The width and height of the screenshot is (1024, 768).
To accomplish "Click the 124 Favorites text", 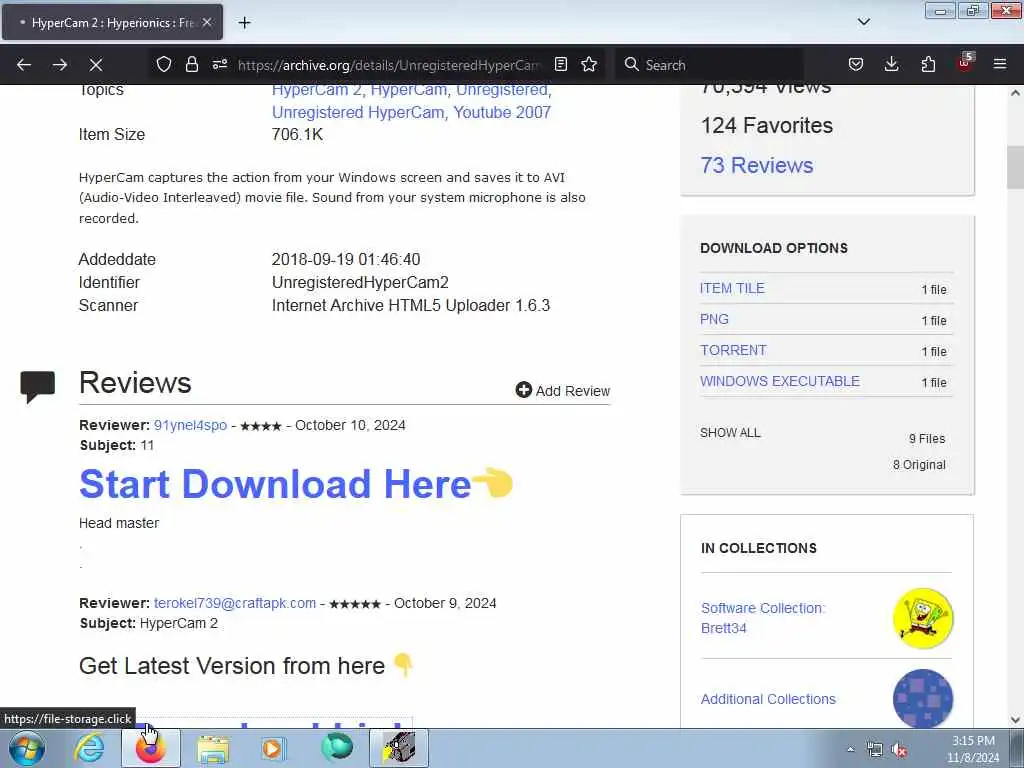I will coord(767,125).
